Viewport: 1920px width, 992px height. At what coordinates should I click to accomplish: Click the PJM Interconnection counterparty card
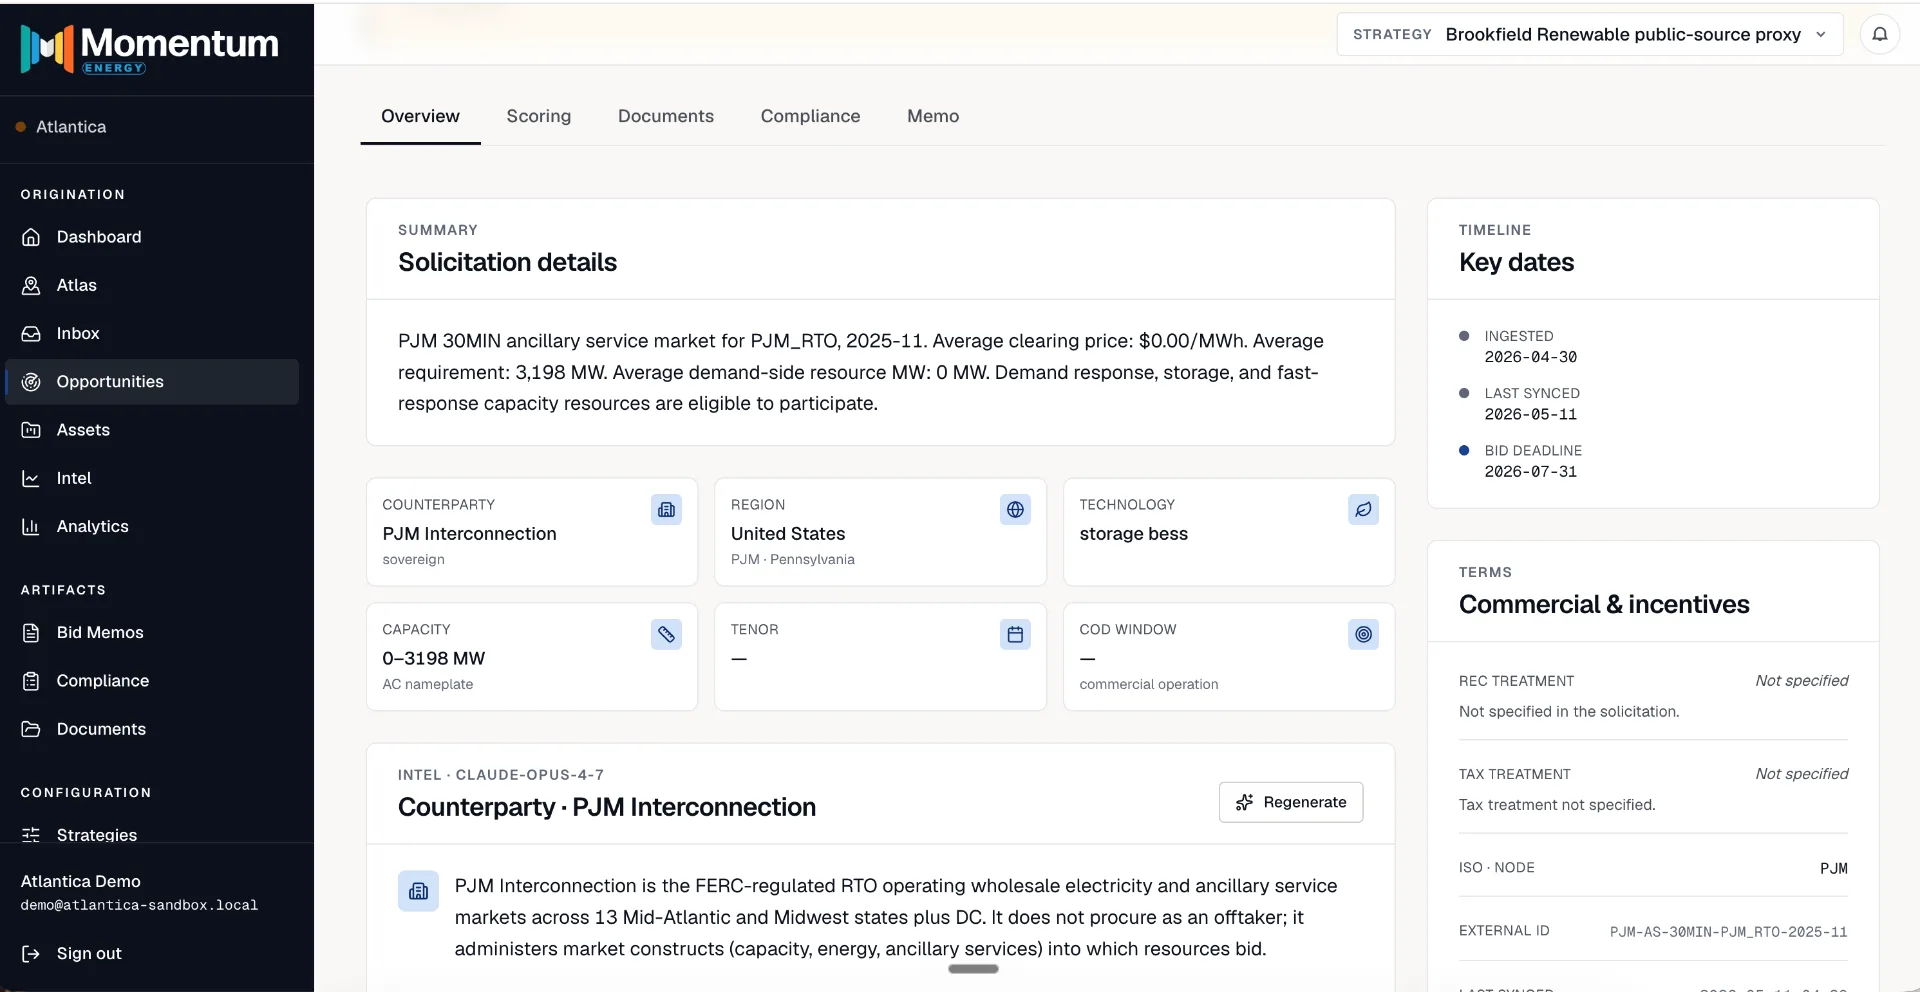click(532, 532)
